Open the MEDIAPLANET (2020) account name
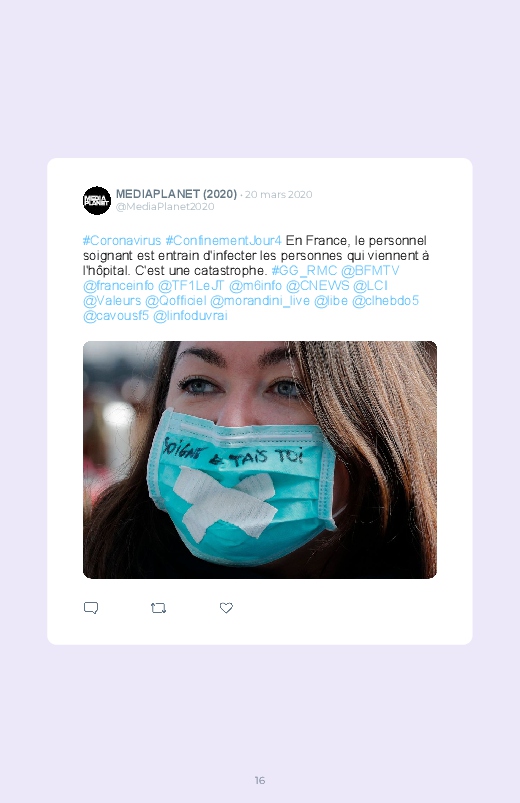 [x=176, y=194]
